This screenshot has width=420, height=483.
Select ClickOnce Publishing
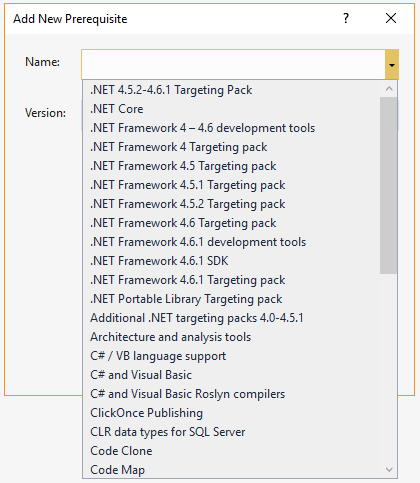(x=231, y=413)
